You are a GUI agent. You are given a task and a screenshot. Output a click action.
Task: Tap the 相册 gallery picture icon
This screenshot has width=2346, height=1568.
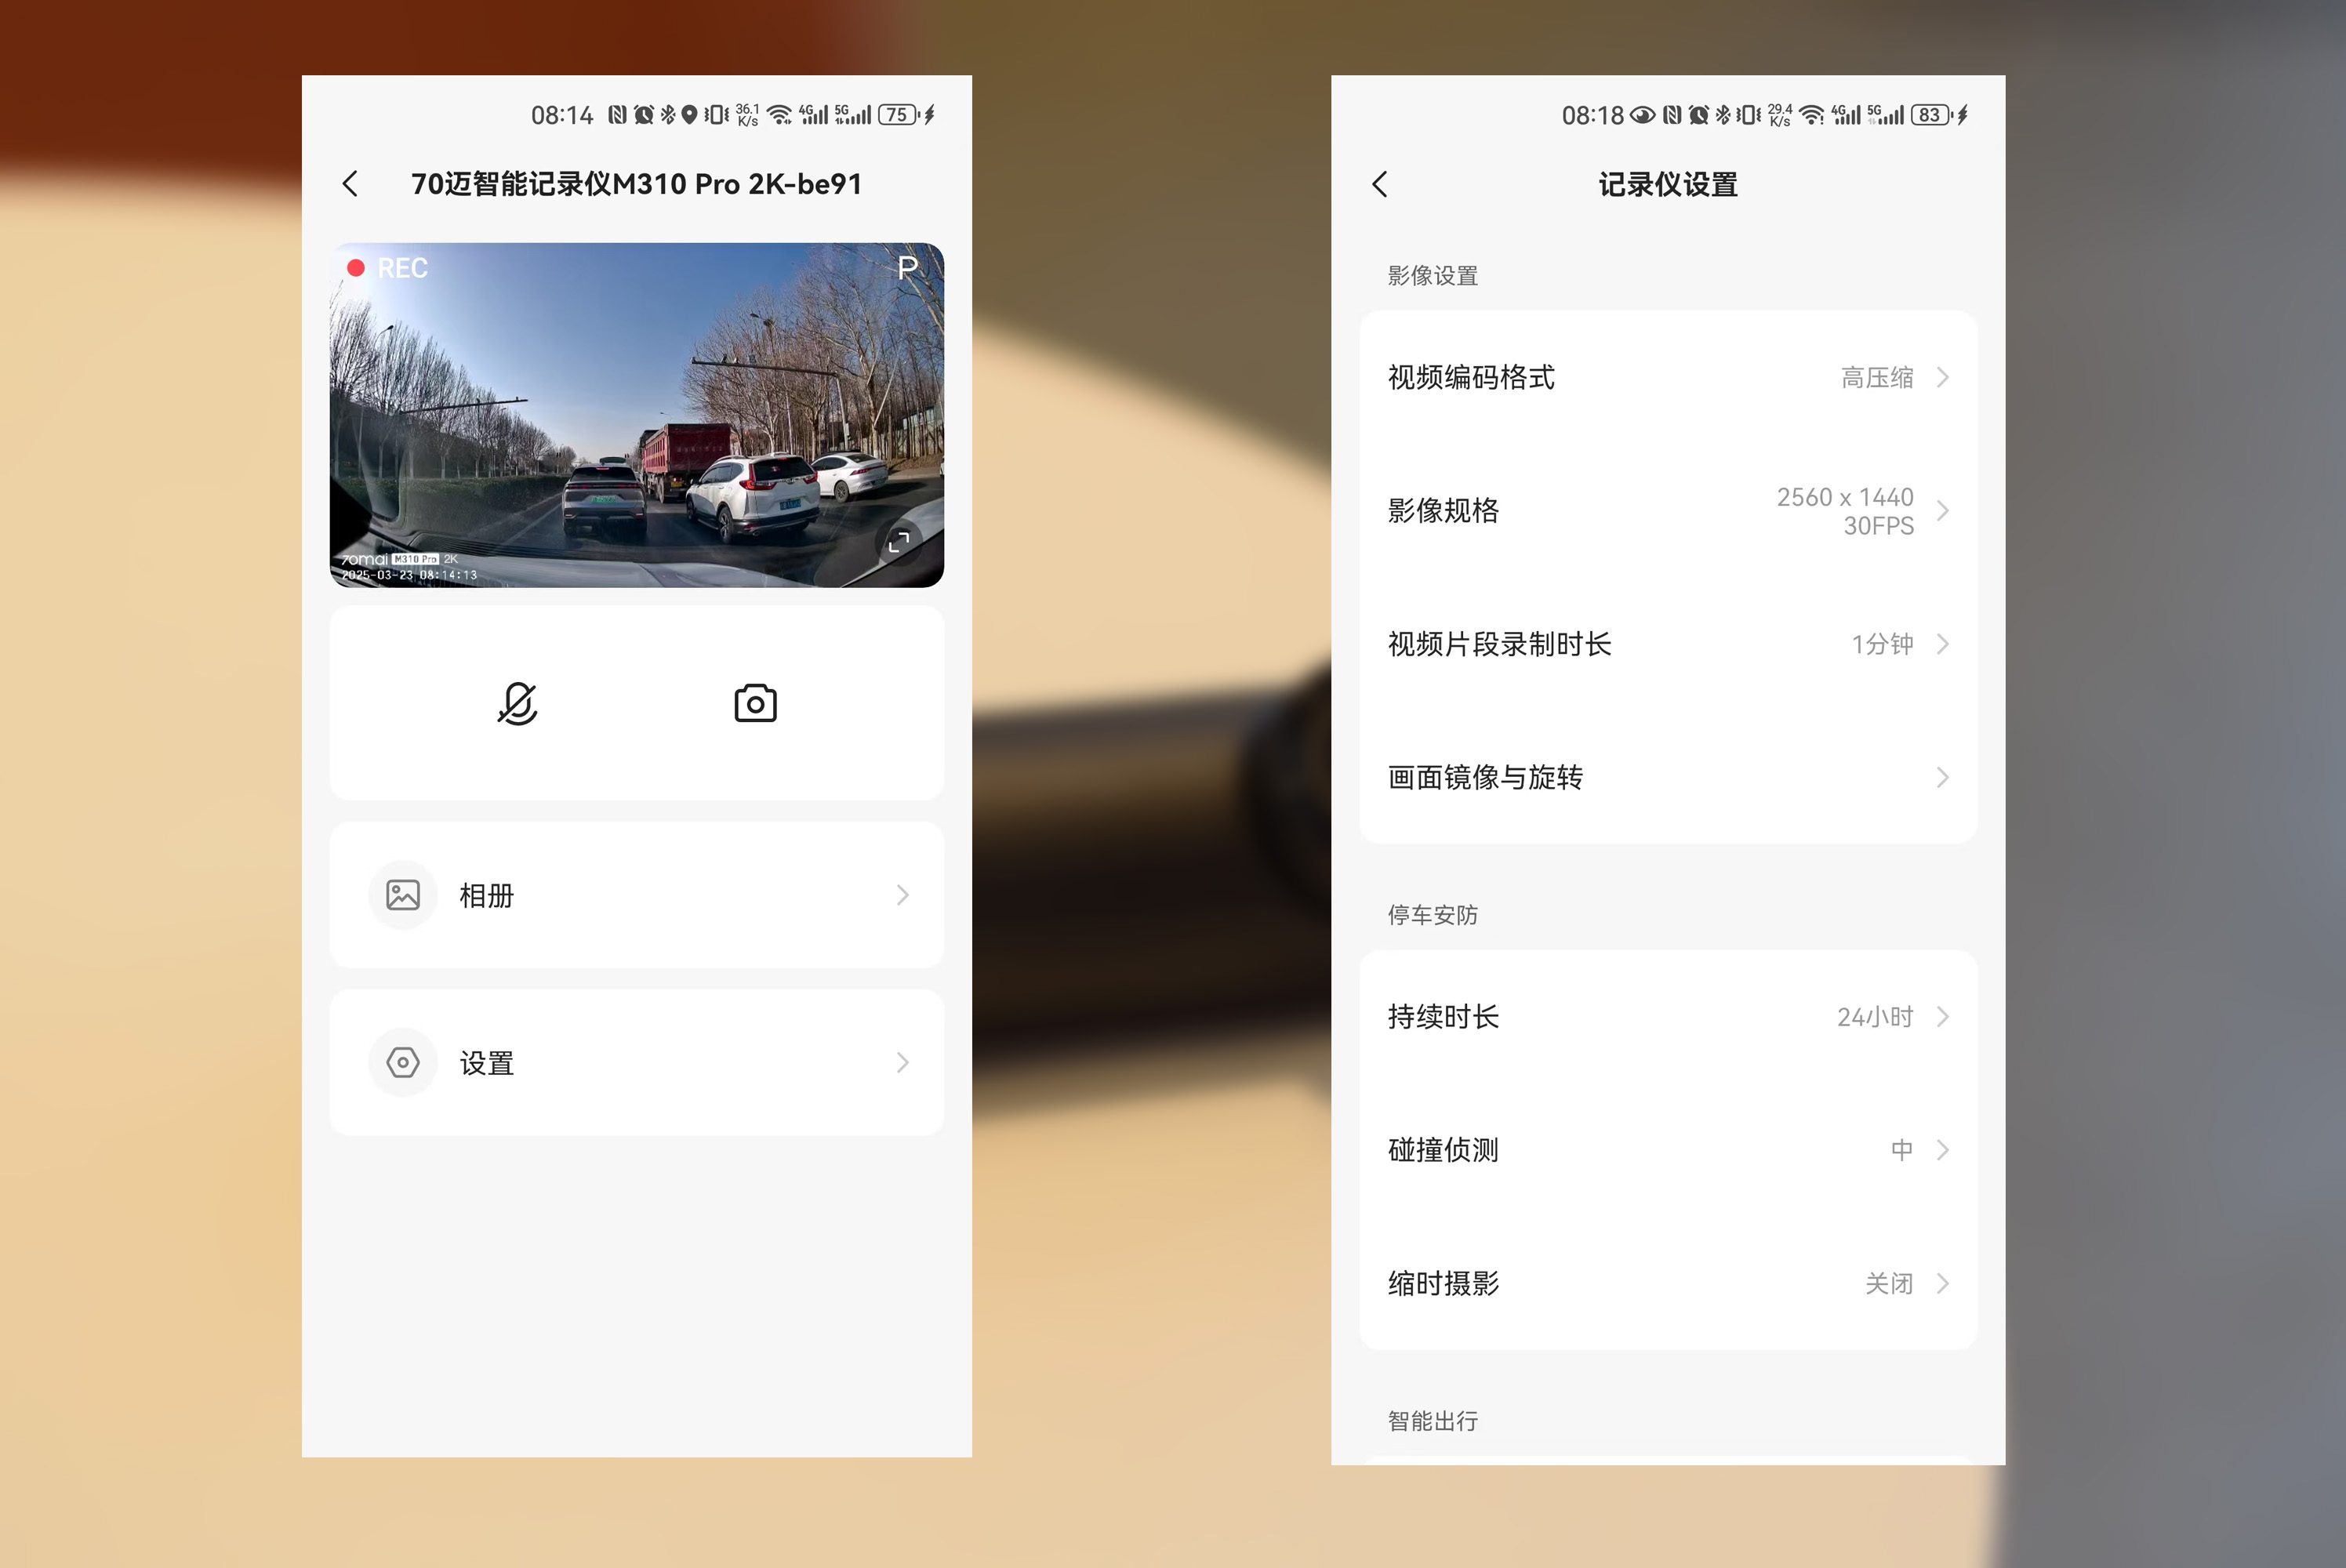[403, 895]
